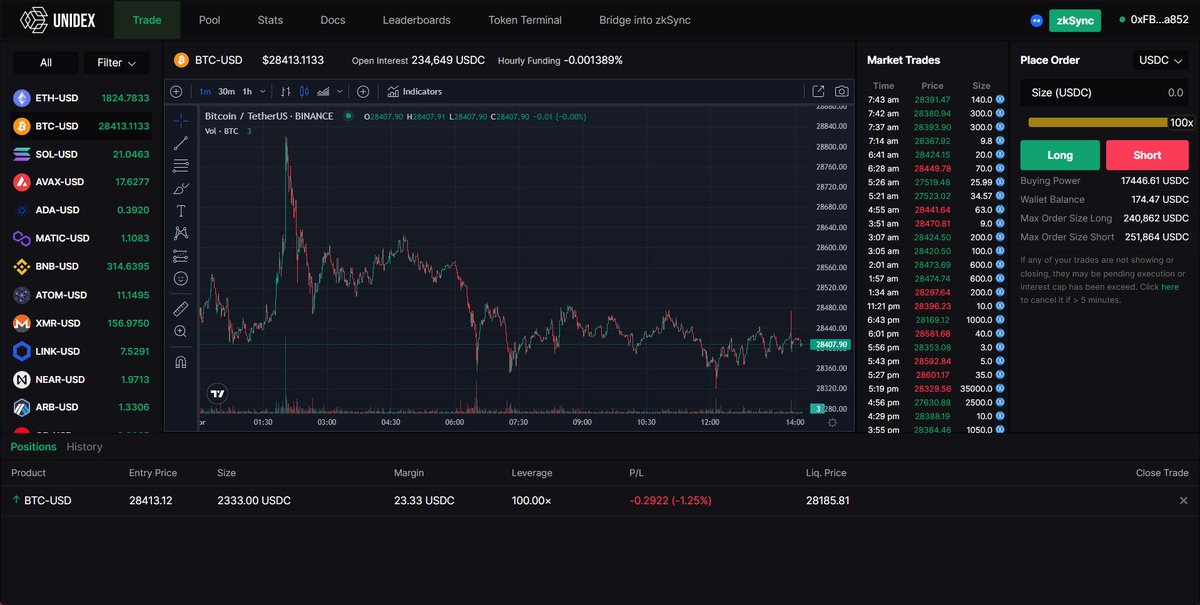Select the 30m chart timeframe
Image resolution: width=1200 pixels, height=605 pixels.
tap(226, 91)
